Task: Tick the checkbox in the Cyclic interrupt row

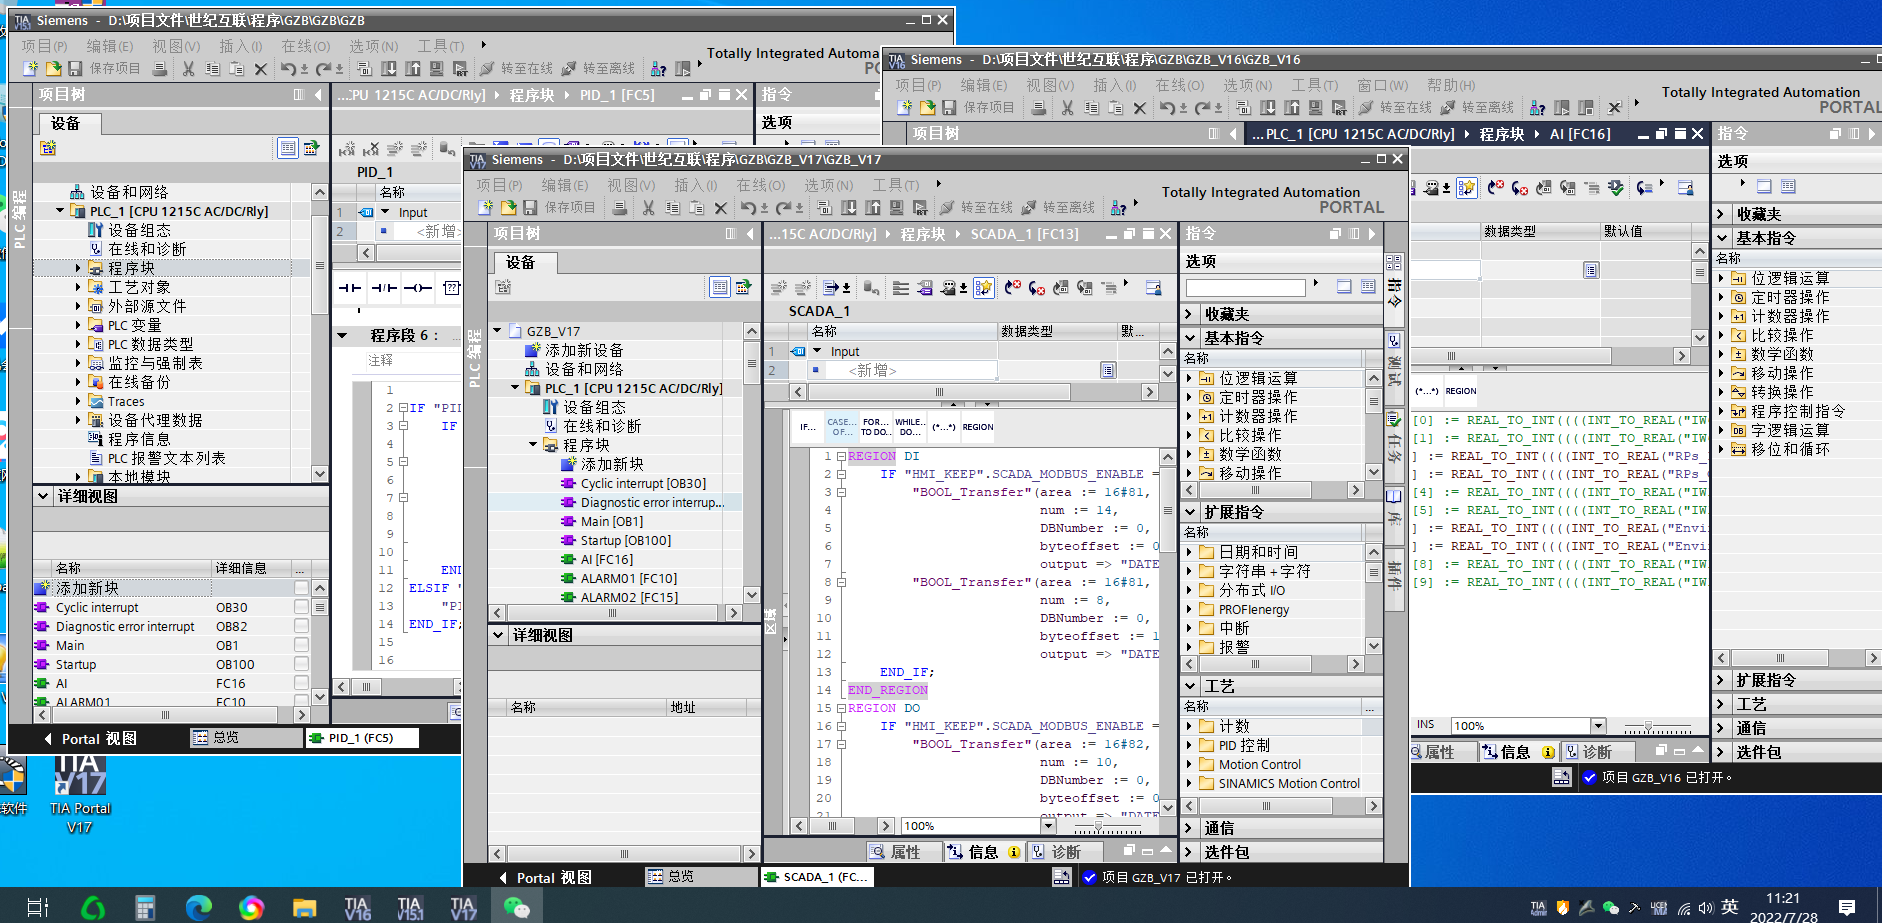Action: click(301, 607)
